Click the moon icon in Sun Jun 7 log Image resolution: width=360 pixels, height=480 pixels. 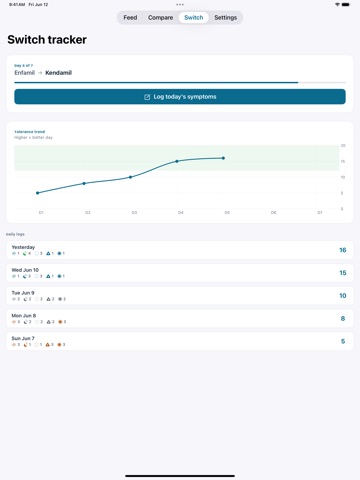tap(25, 345)
